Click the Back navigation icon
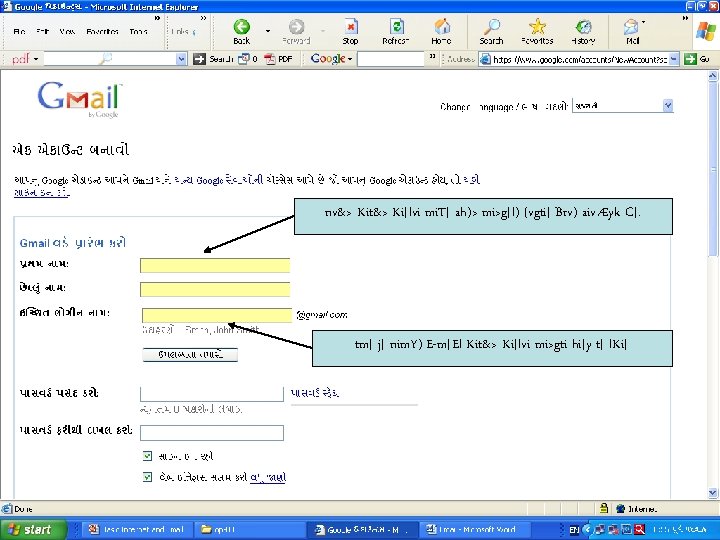720x540 pixels. (x=242, y=27)
